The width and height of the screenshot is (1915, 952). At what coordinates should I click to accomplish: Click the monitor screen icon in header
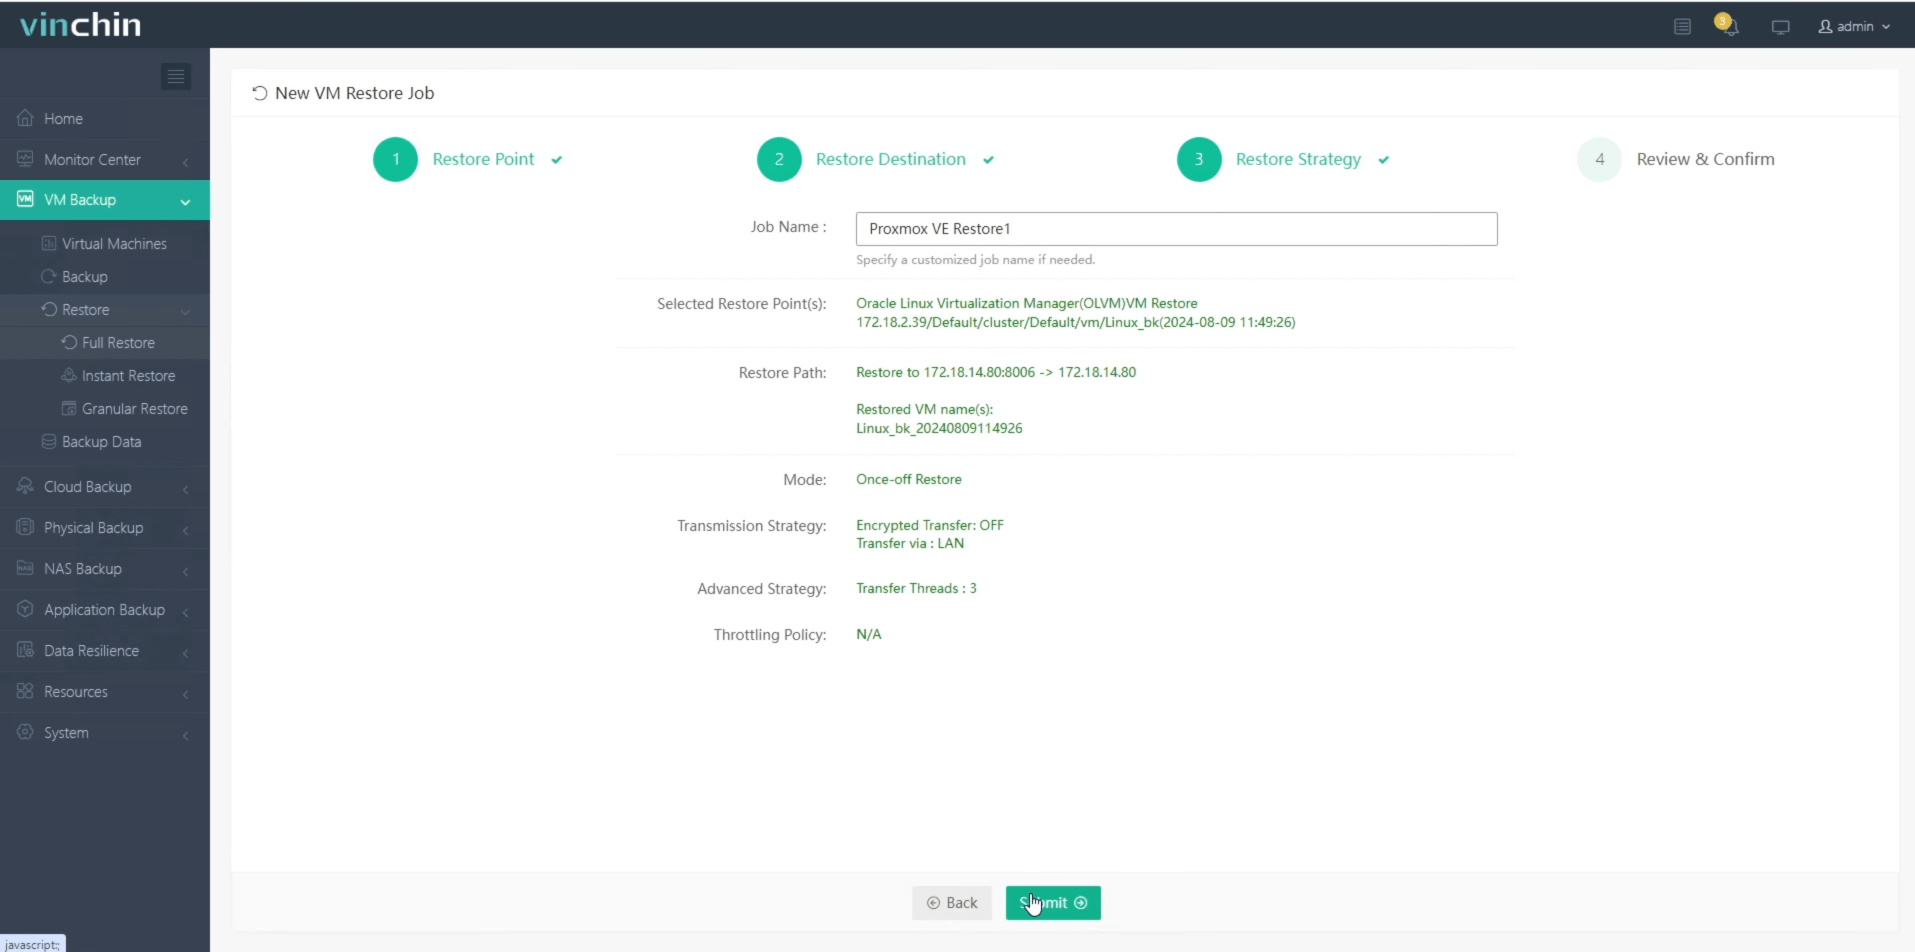pyautogui.click(x=1780, y=27)
